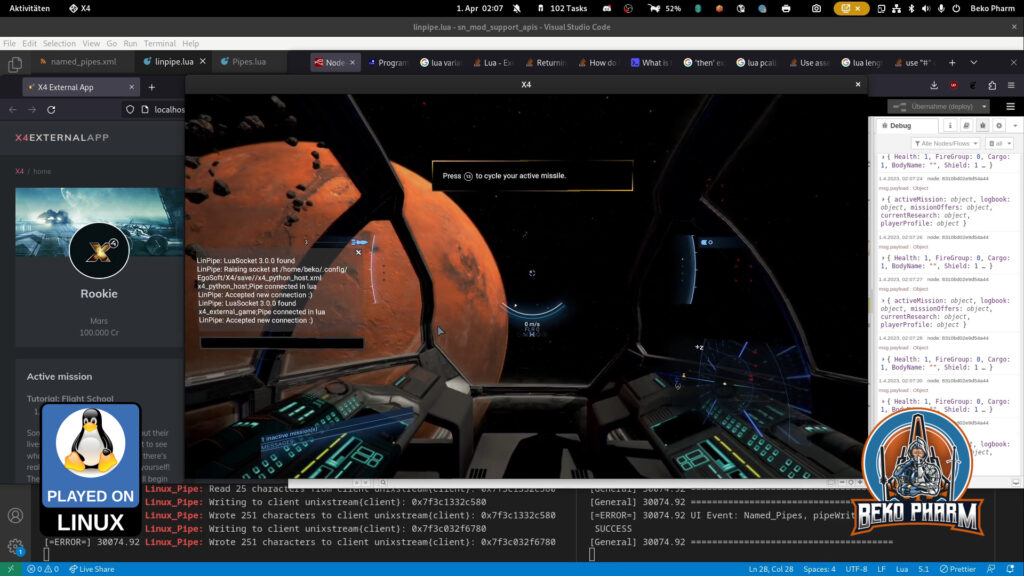The width and height of the screenshot is (1024, 576).
Task: Open the Selection menu in VS Code
Action: tap(59, 44)
